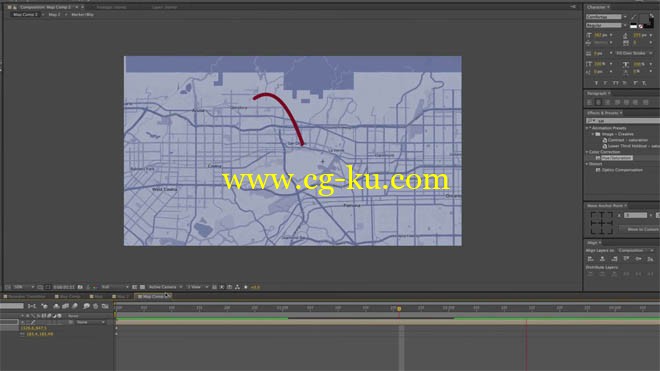Click the current time indicator on timeline ruler
This screenshot has width=660, height=371.
click(399, 309)
